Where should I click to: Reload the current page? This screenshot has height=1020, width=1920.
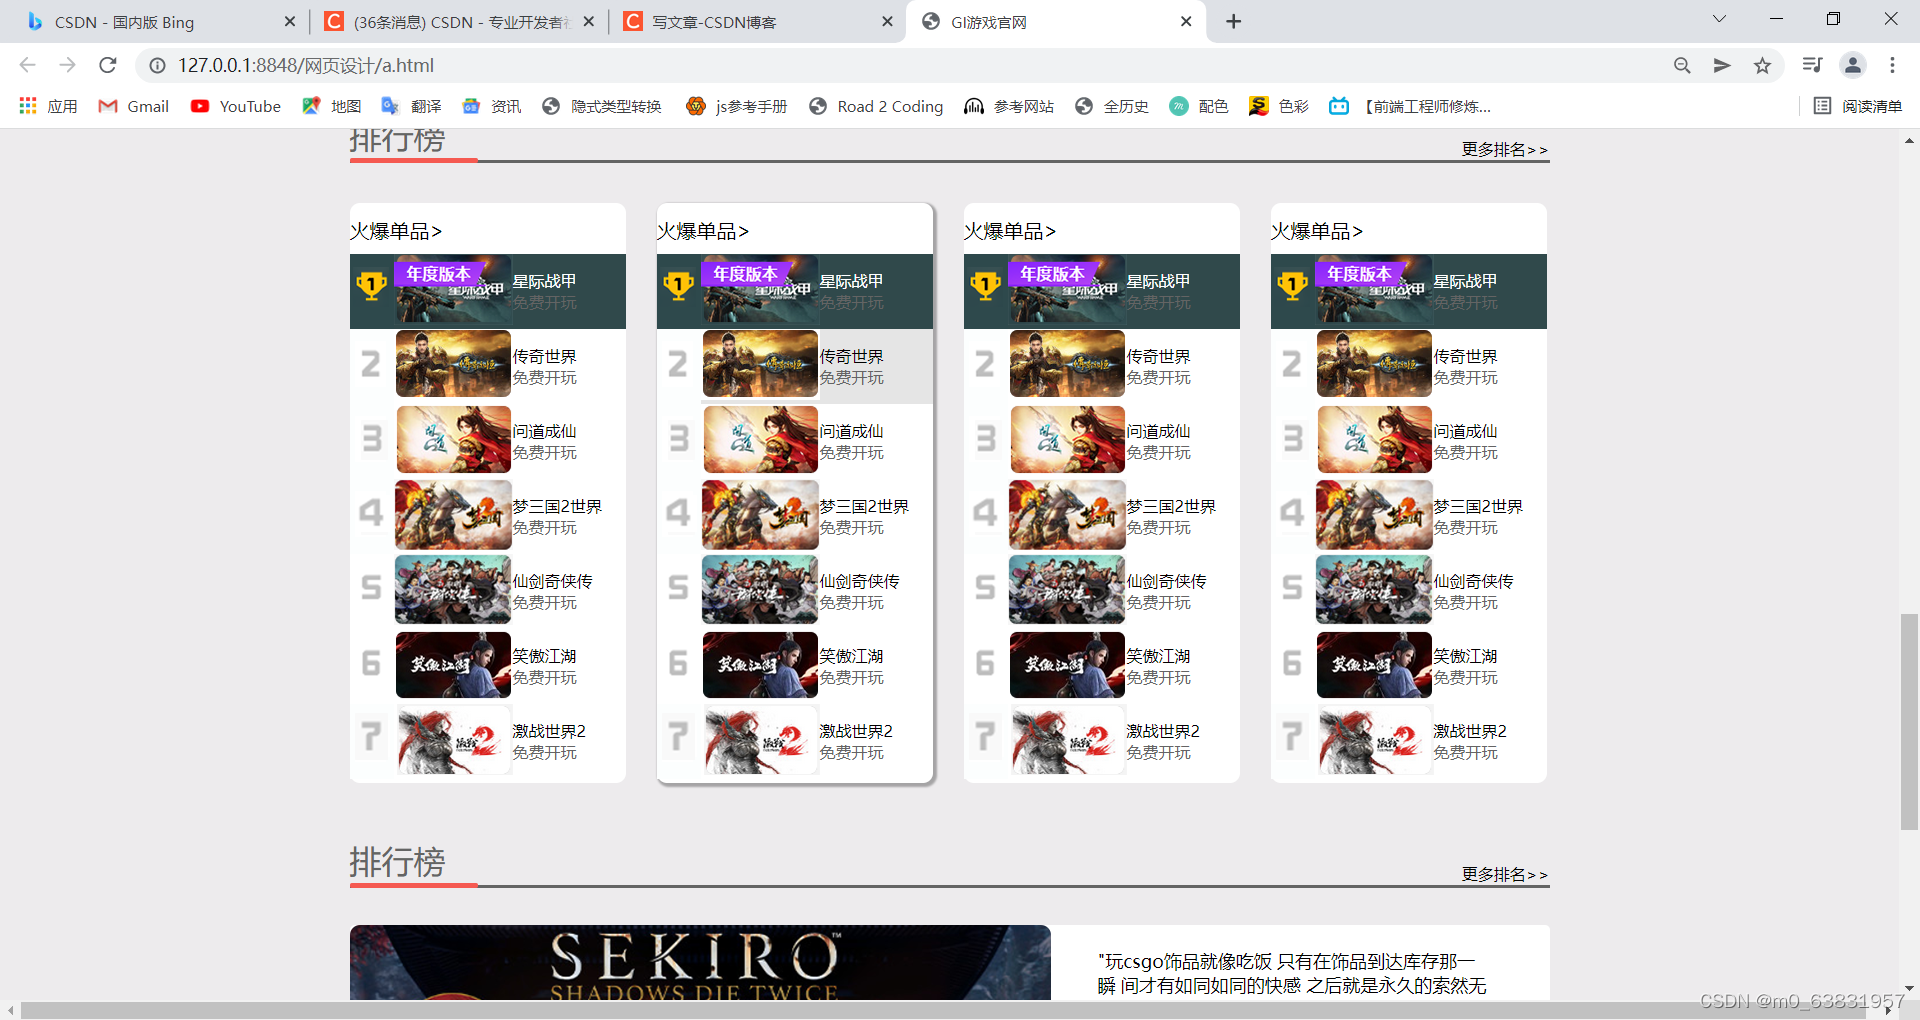pyautogui.click(x=108, y=65)
